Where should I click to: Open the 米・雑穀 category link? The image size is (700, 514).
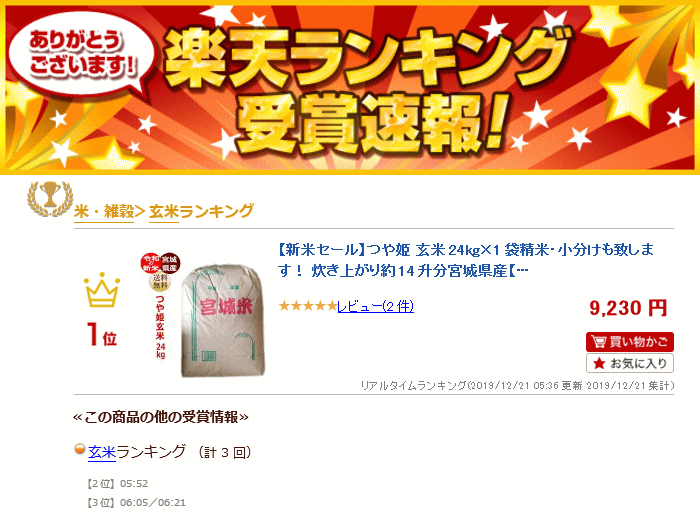pos(104,211)
